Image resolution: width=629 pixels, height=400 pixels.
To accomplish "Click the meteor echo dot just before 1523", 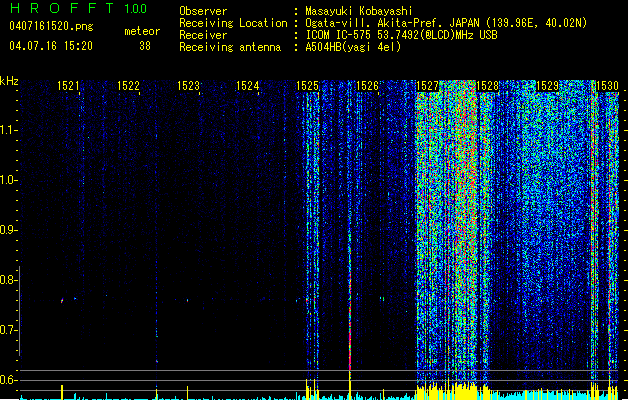I will [x=187, y=300].
